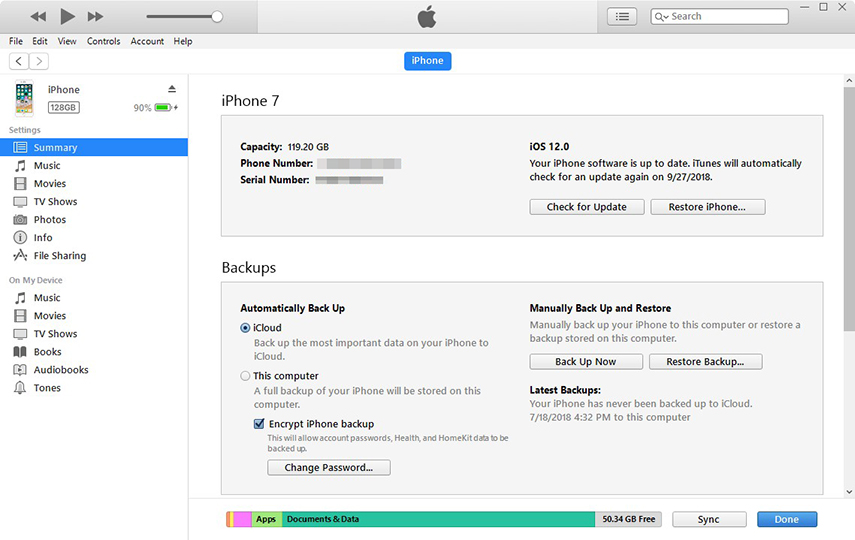Go back with the left arrow button
Viewport: 855px width, 540px height.
[x=19, y=61]
